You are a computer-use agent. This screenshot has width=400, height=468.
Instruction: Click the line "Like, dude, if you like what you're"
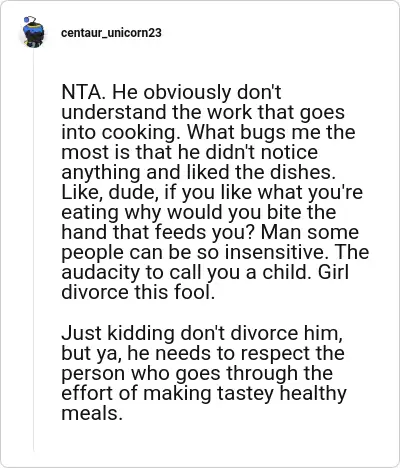tap(212, 192)
